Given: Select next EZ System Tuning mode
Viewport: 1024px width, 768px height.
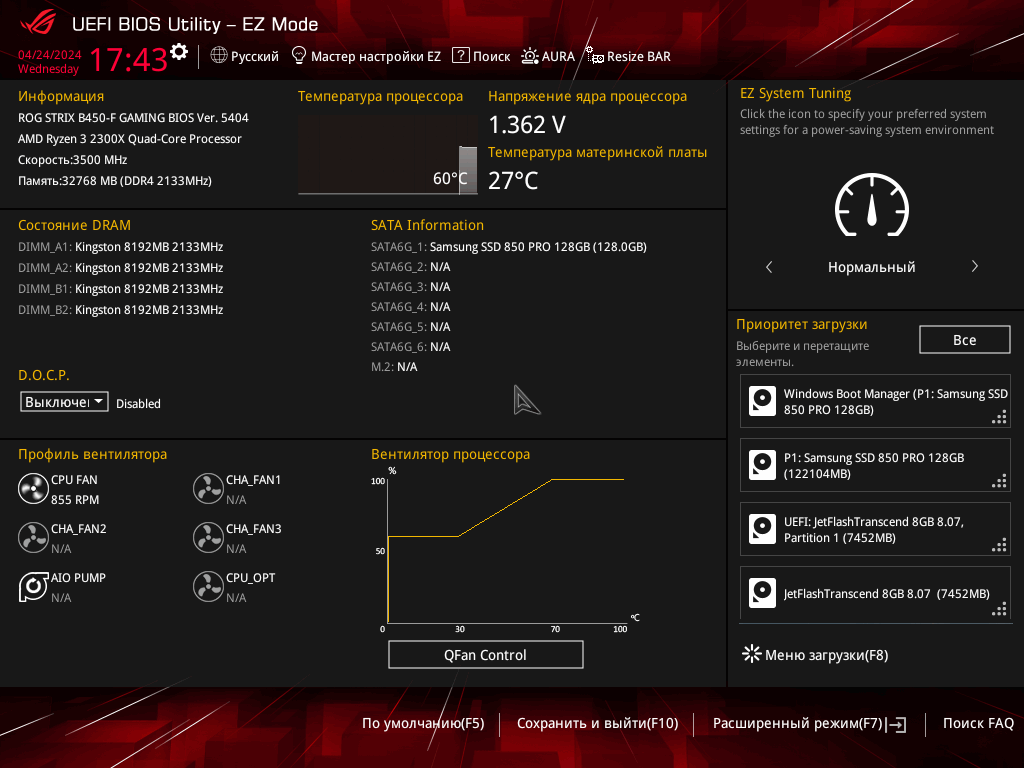Looking at the screenshot, I should pyautogui.click(x=974, y=266).
